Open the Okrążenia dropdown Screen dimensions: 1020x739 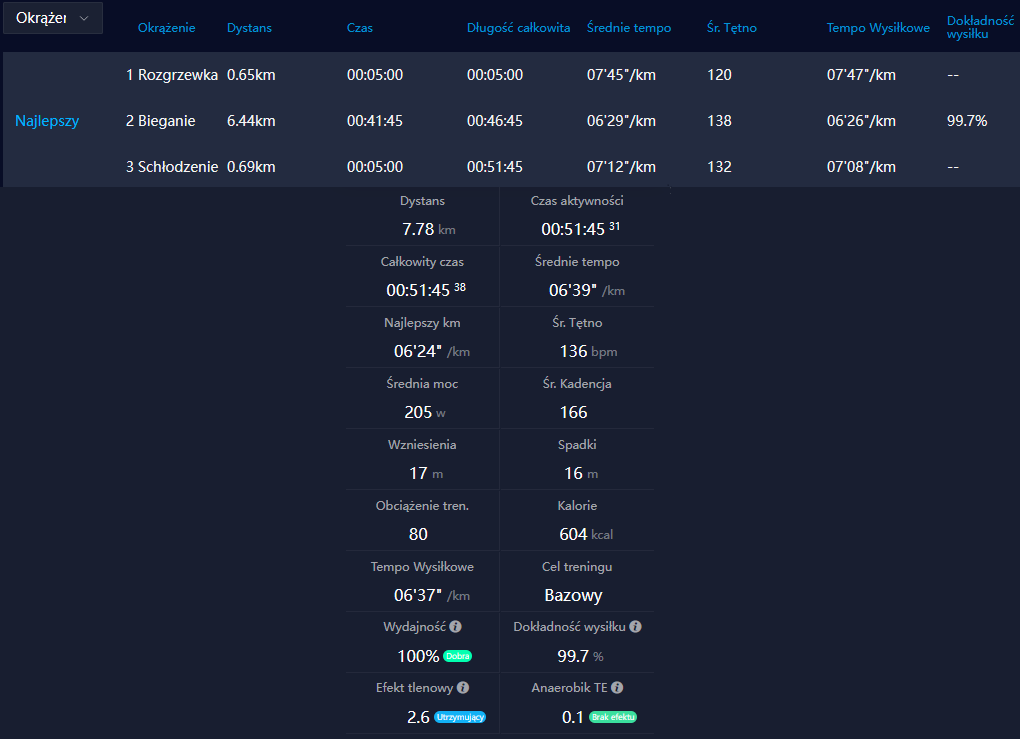53,18
